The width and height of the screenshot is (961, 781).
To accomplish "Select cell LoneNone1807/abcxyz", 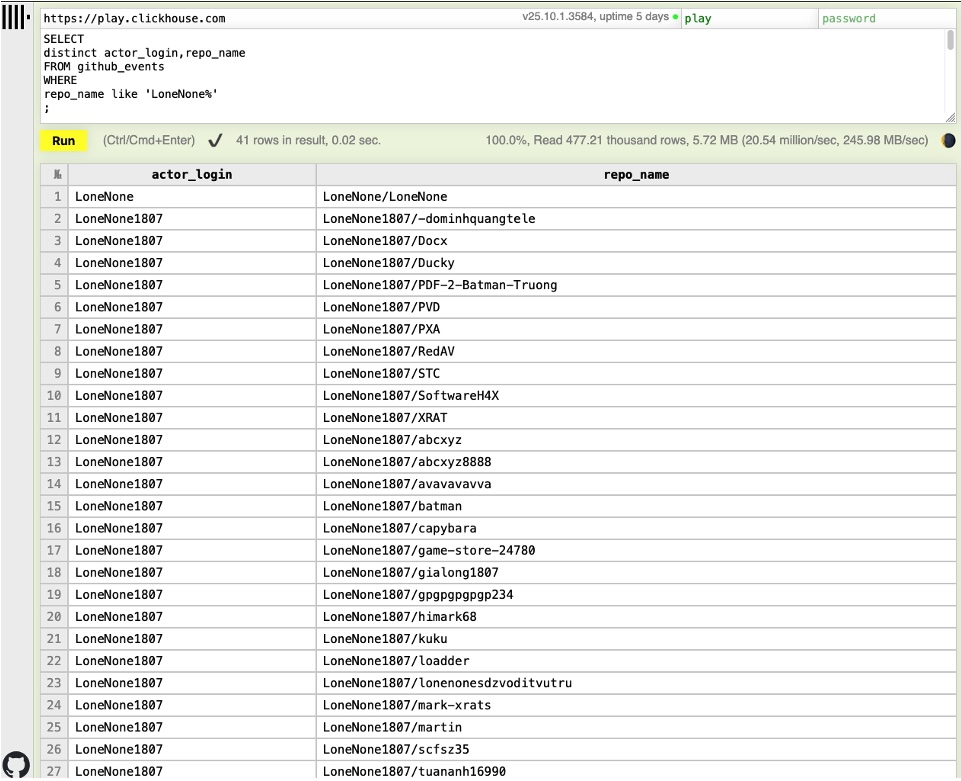I will 636,440.
